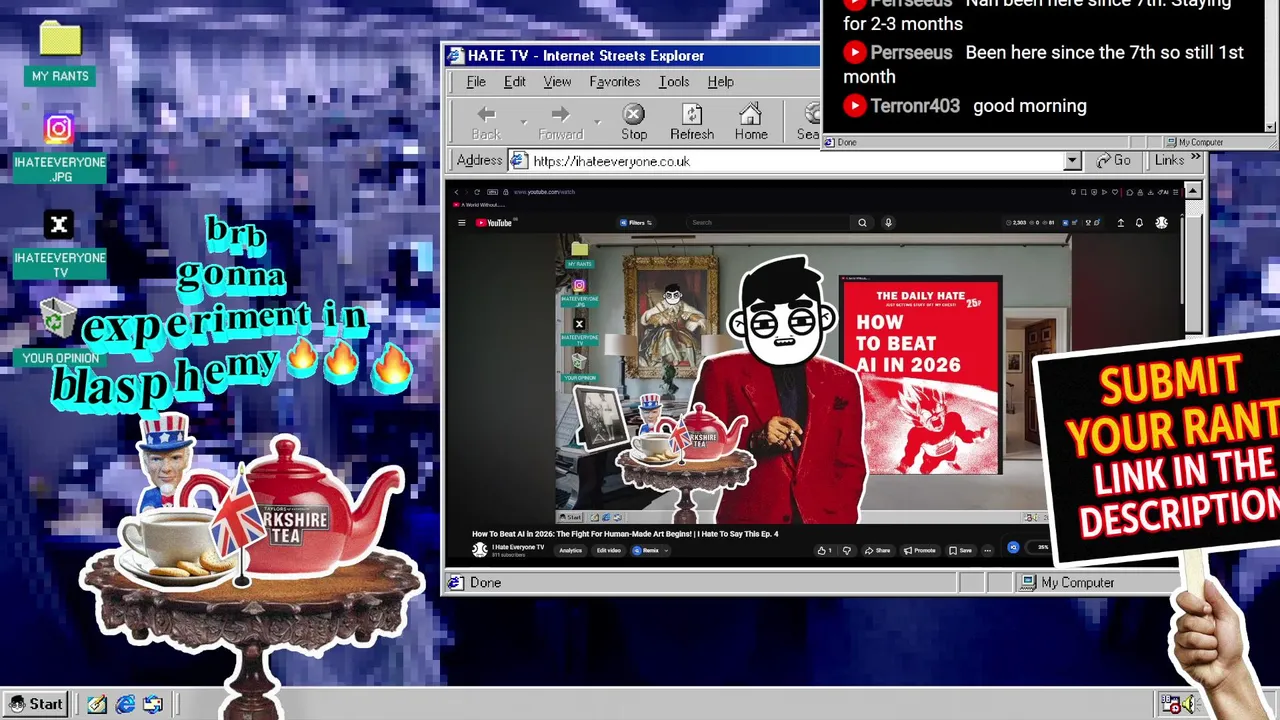The height and width of the screenshot is (720, 1280).
Task: Click the Home toolbar button
Action: tap(751, 123)
